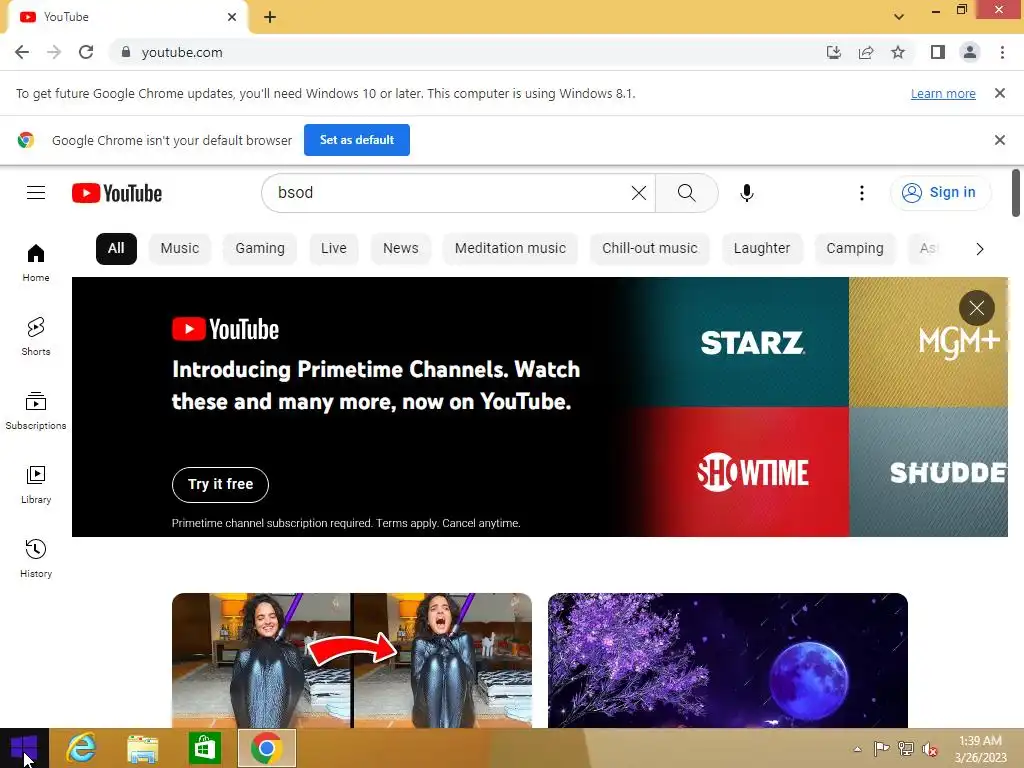Select the Laughter chip
Image resolution: width=1024 pixels, height=768 pixels.
(x=762, y=248)
